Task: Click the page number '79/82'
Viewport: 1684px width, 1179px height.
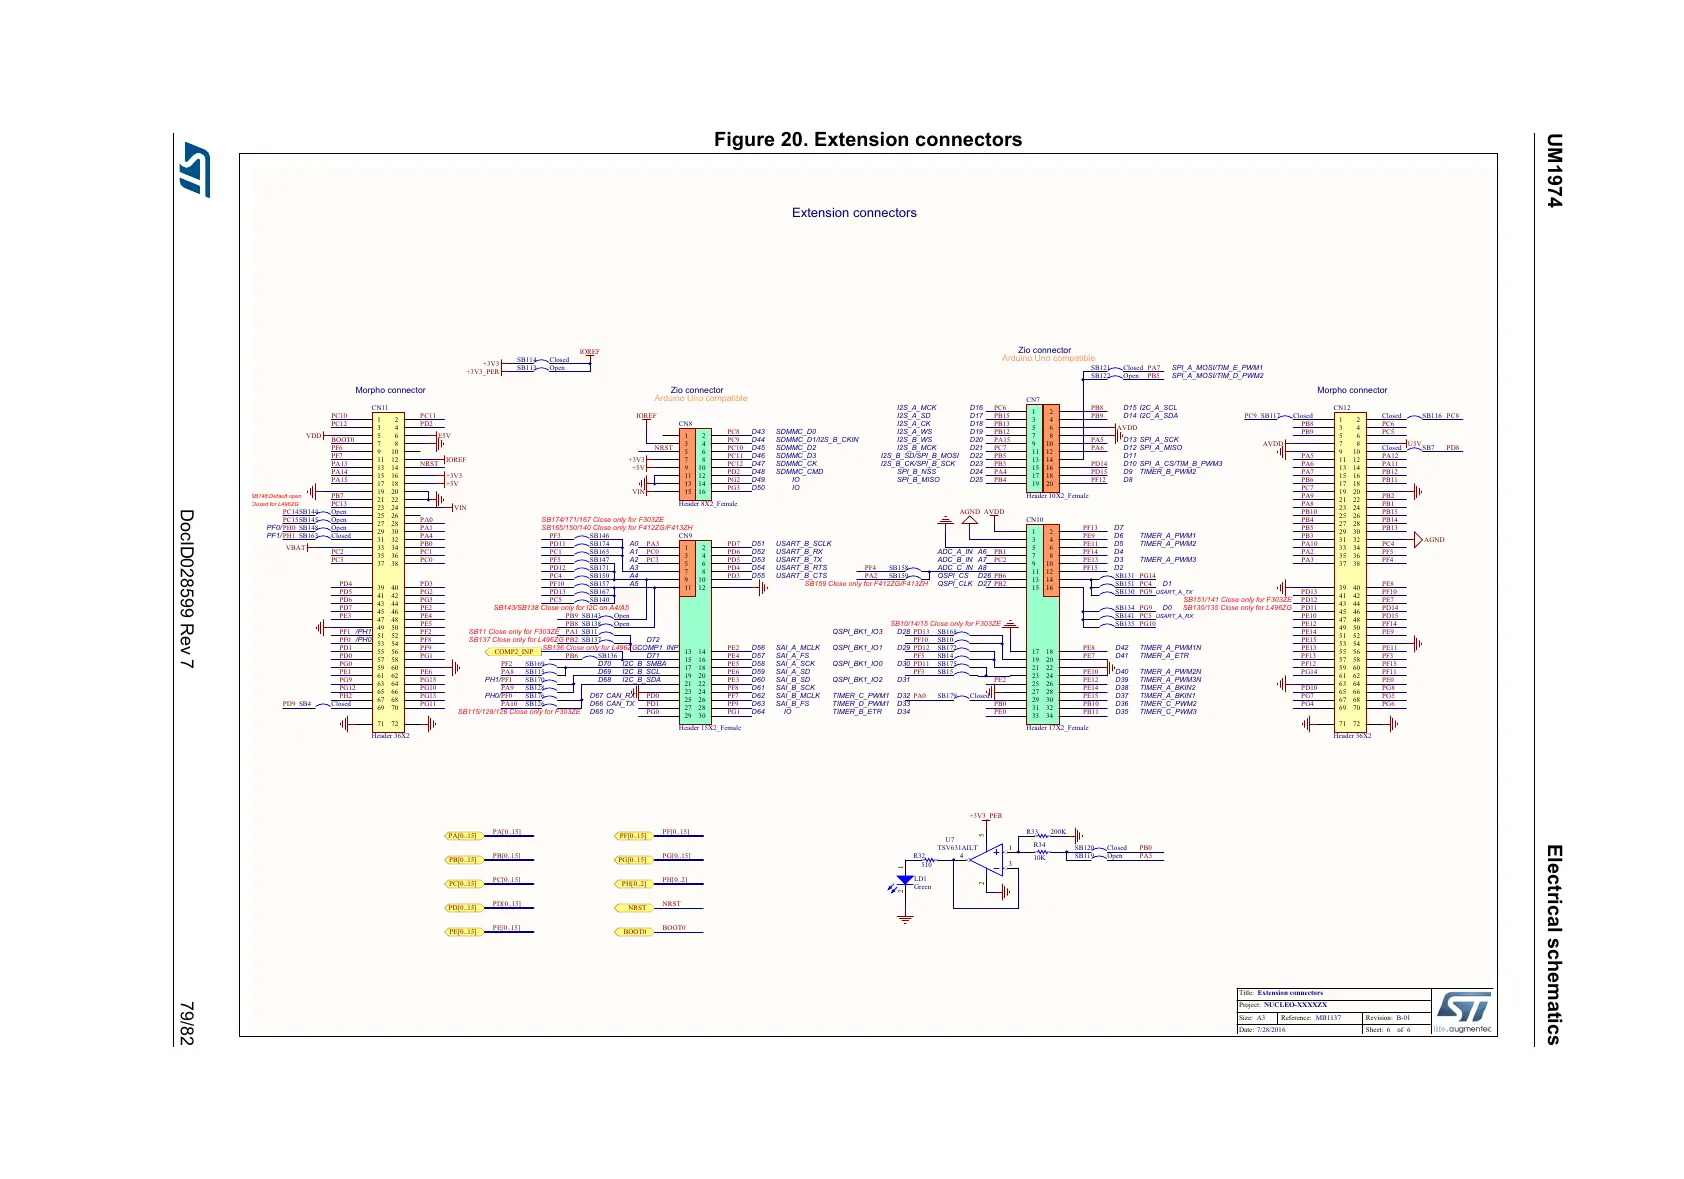Action: click(x=186, y=1023)
